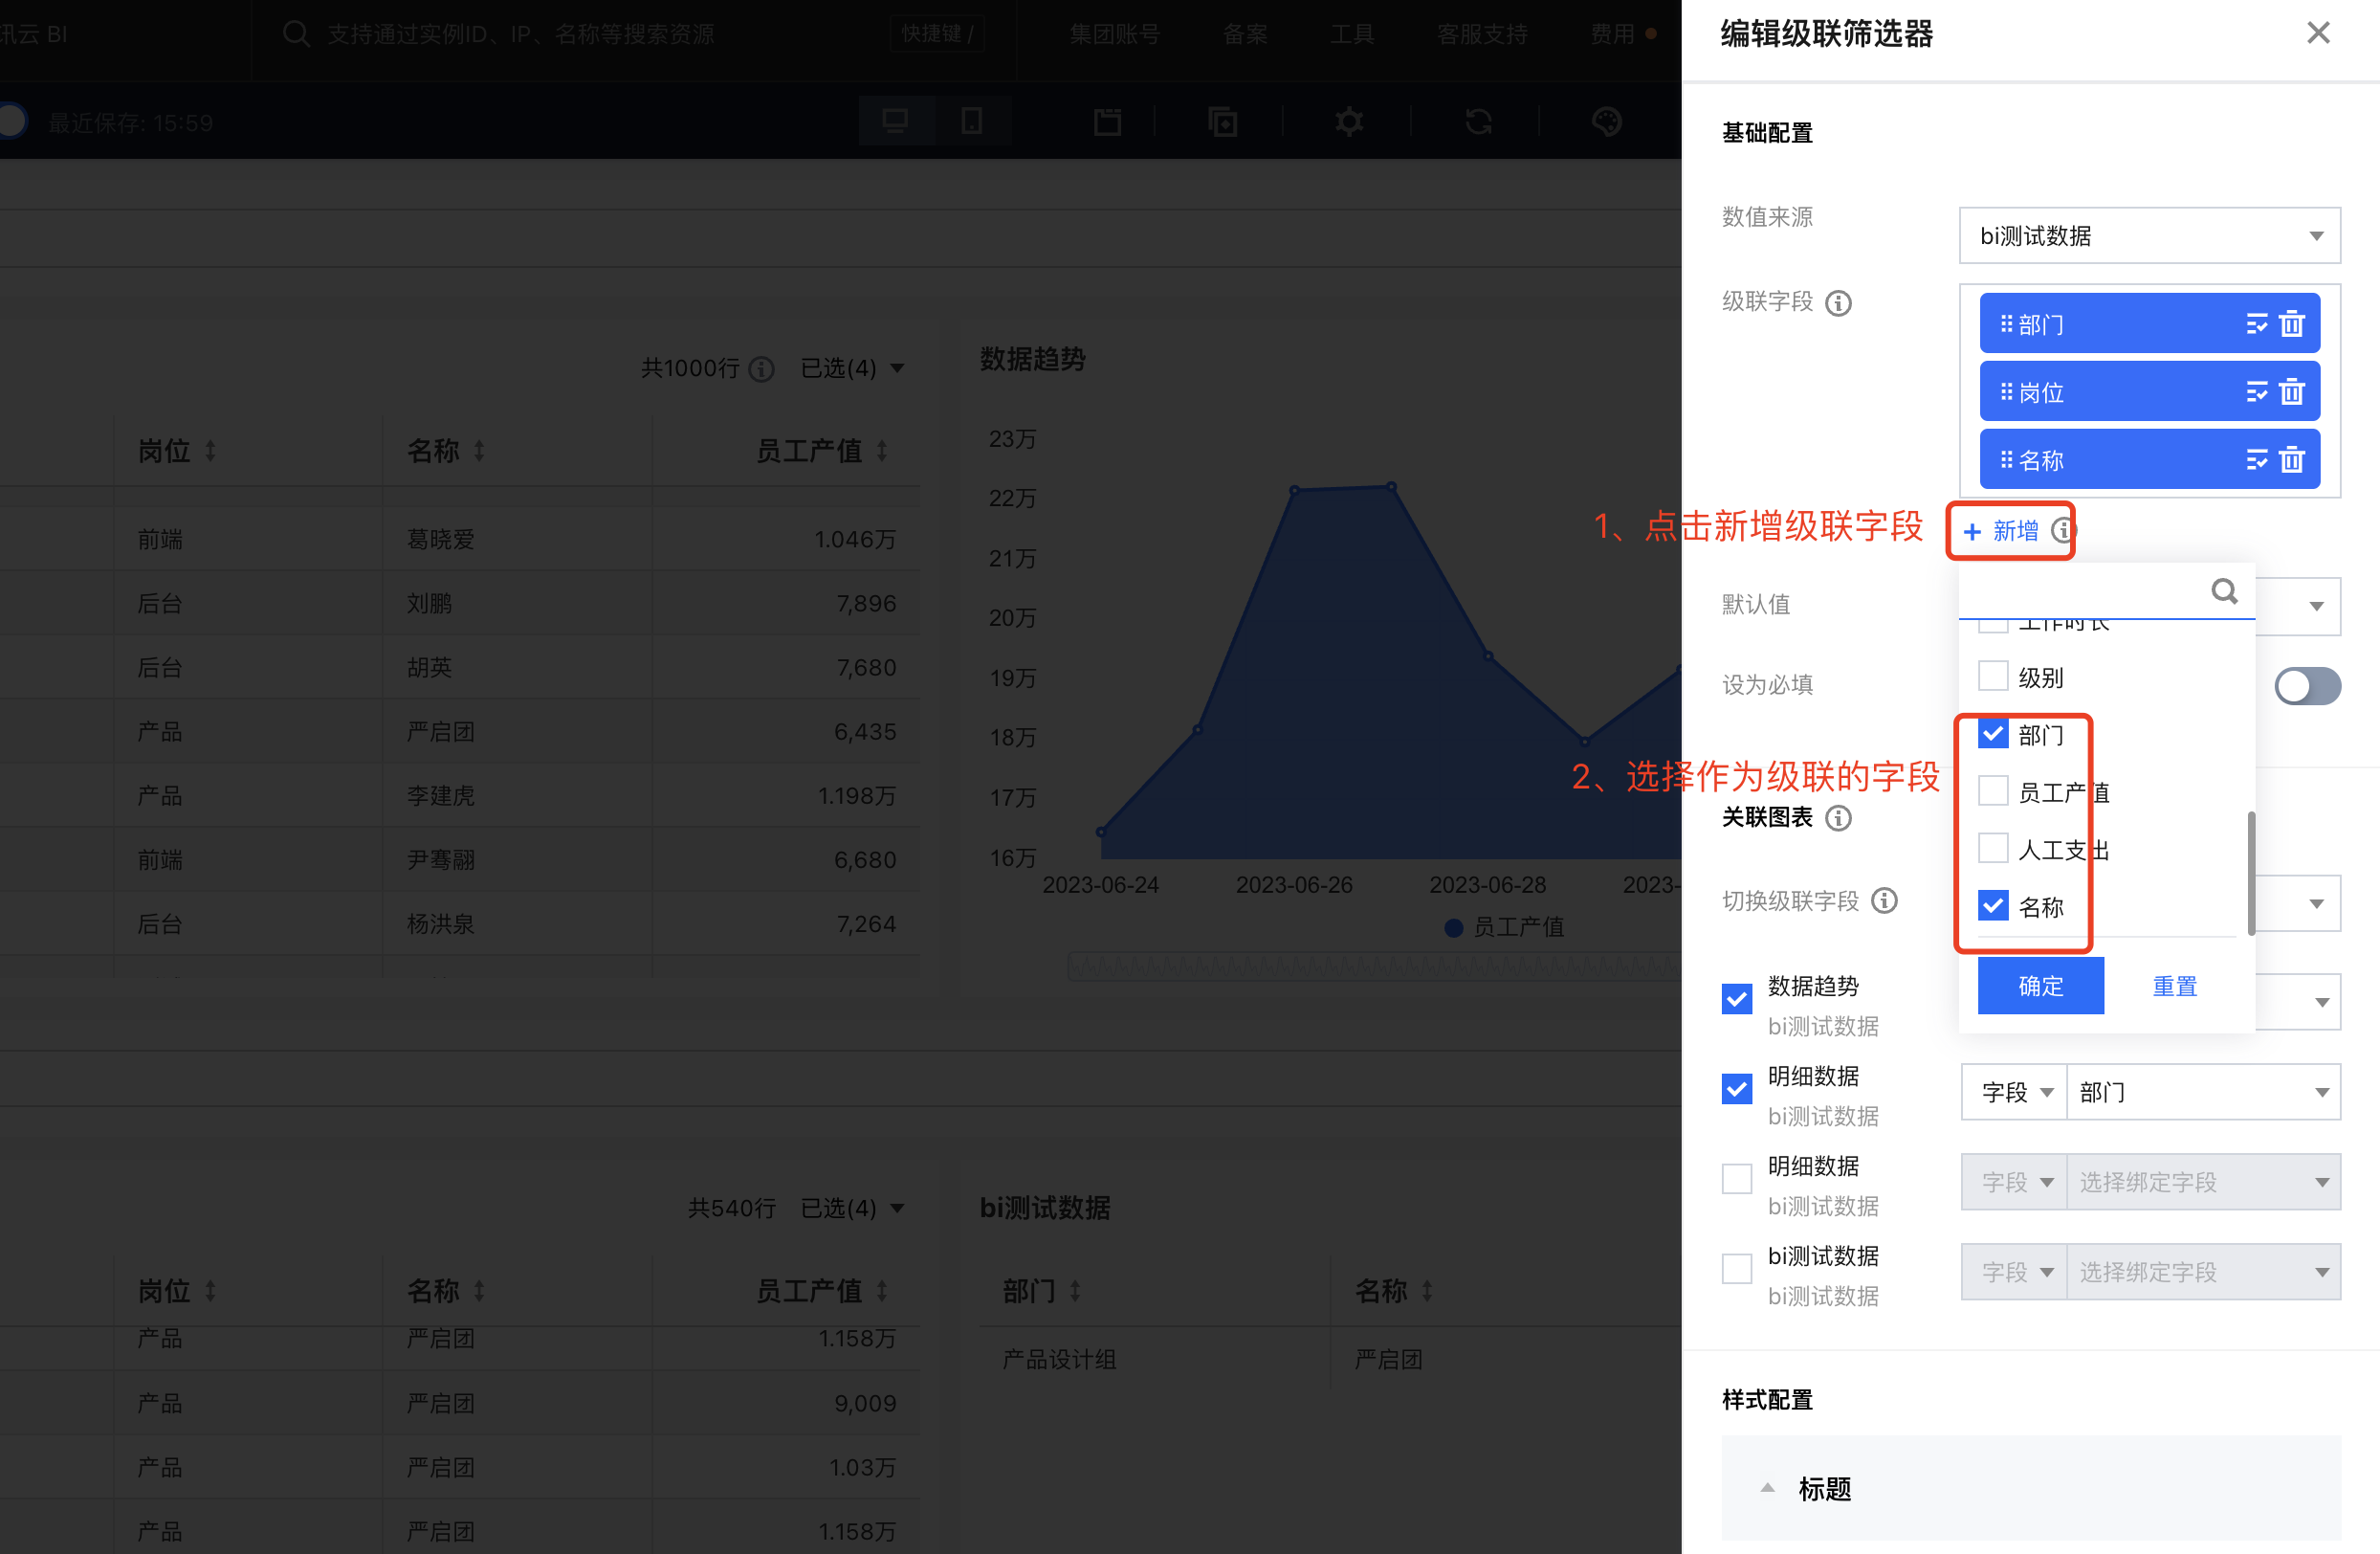Click the info icon next to 关联图表
The height and width of the screenshot is (1554, 2380).
(1838, 818)
